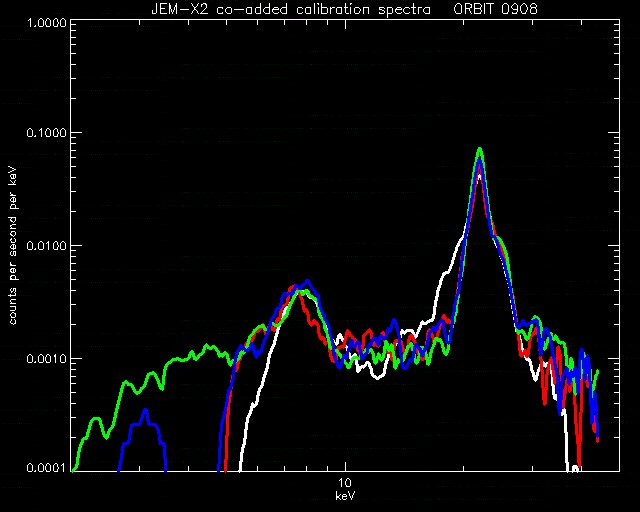Click the 0.1000 y-axis tick label
Screen dimensions: 640x512
pyautogui.click(x=47, y=133)
